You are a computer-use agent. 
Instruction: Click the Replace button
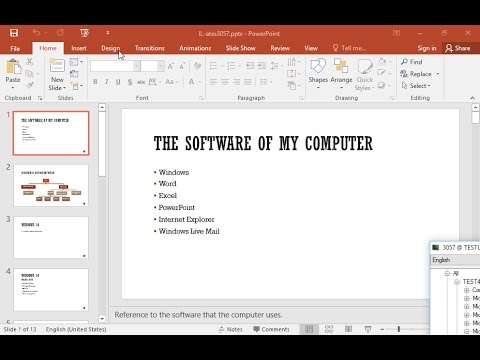(416, 74)
